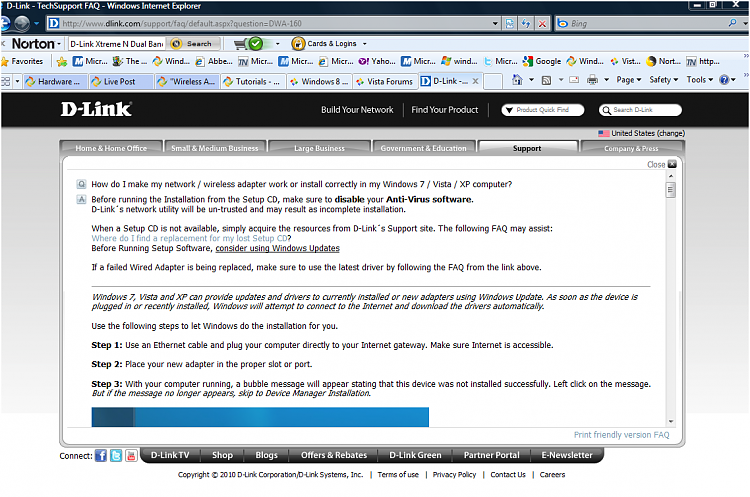
Task: Open lost Setup CD replacement FAQ link
Action: pos(189,238)
